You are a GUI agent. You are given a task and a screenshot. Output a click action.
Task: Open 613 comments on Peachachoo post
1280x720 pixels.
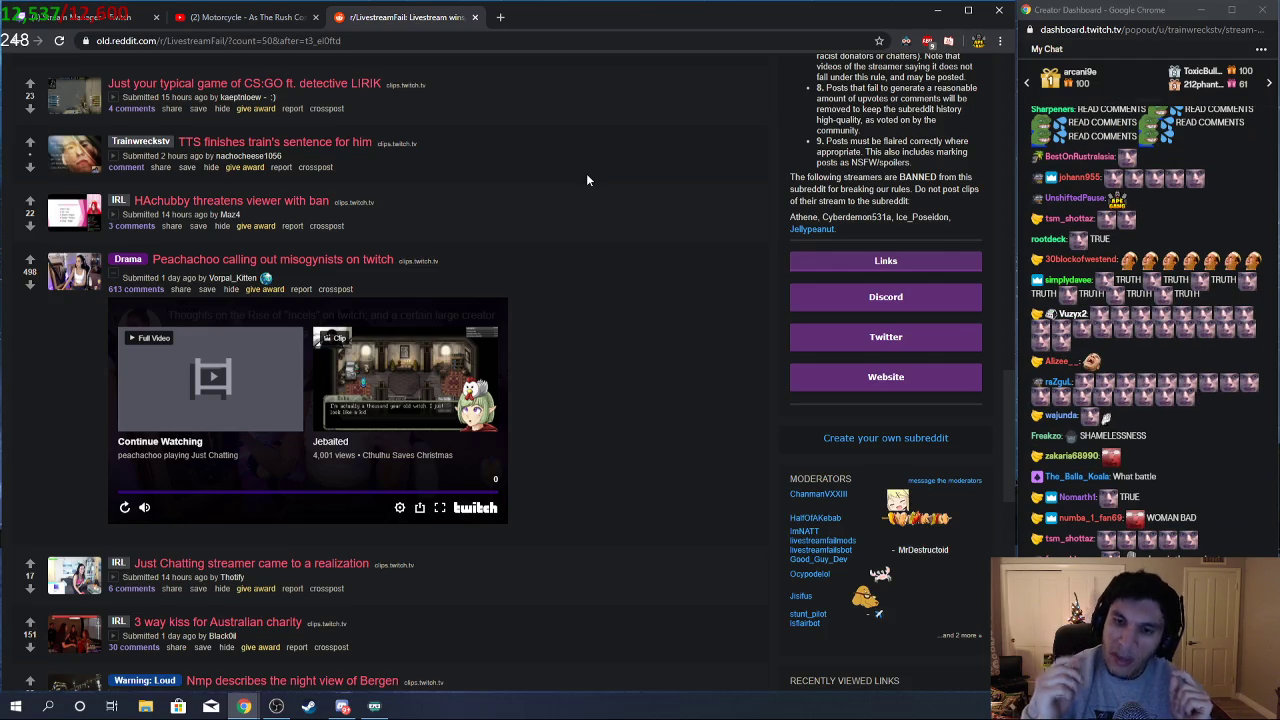[x=136, y=289]
